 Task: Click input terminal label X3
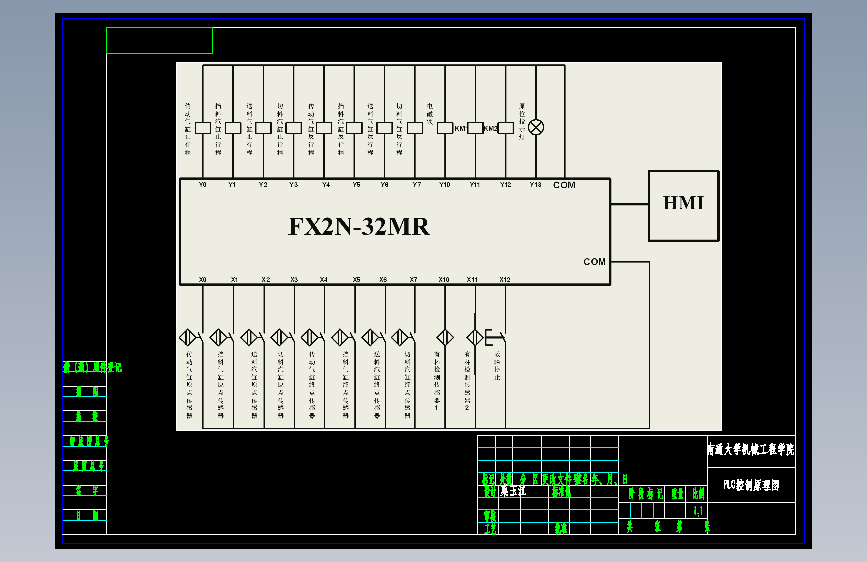click(x=294, y=280)
